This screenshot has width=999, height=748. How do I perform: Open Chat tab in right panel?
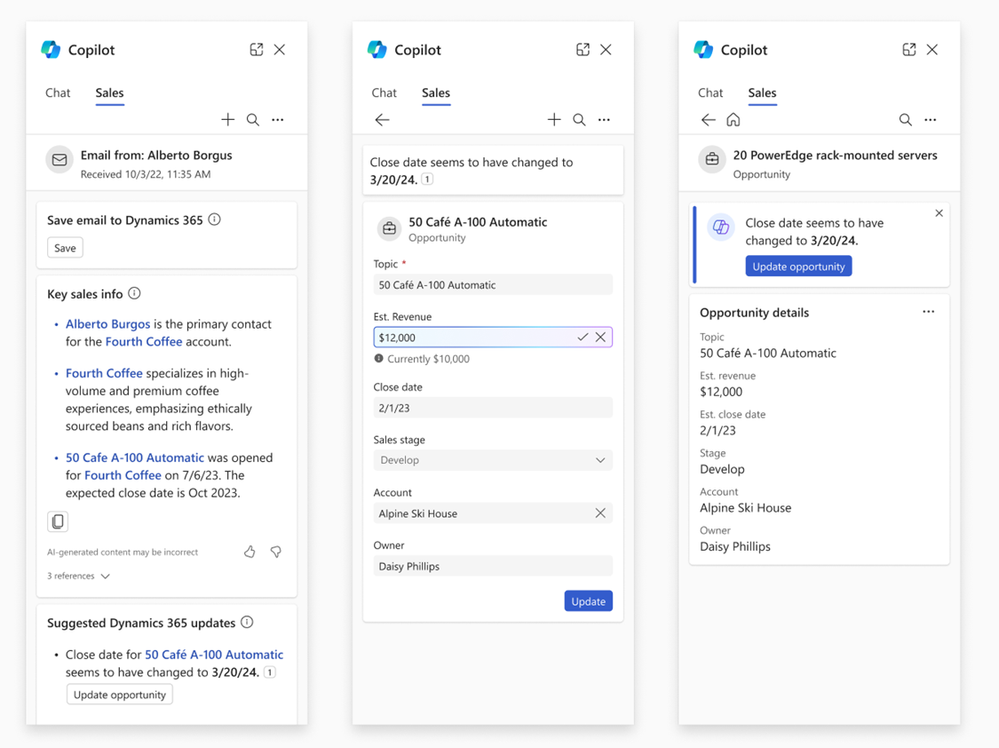point(710,93)
